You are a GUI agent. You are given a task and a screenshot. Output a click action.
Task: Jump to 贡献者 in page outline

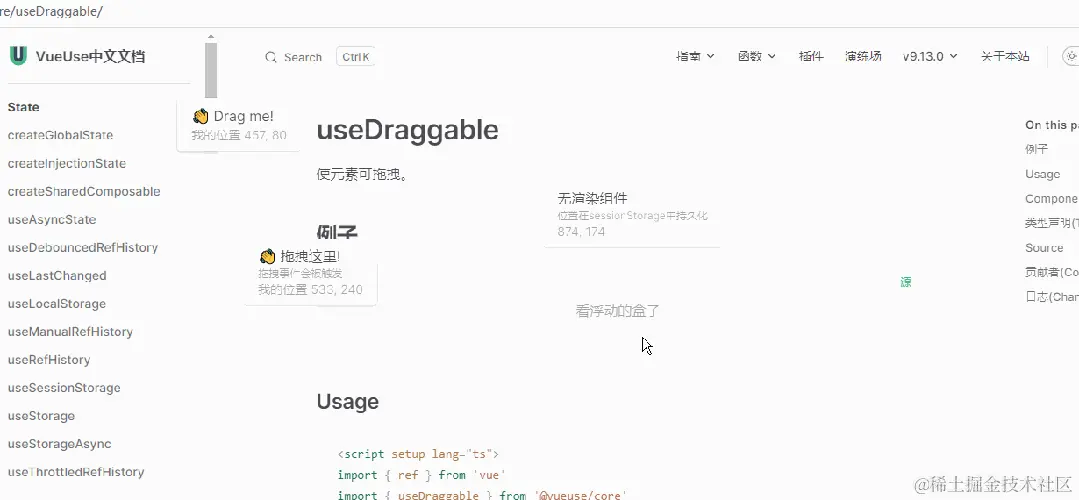point(1052,272)
